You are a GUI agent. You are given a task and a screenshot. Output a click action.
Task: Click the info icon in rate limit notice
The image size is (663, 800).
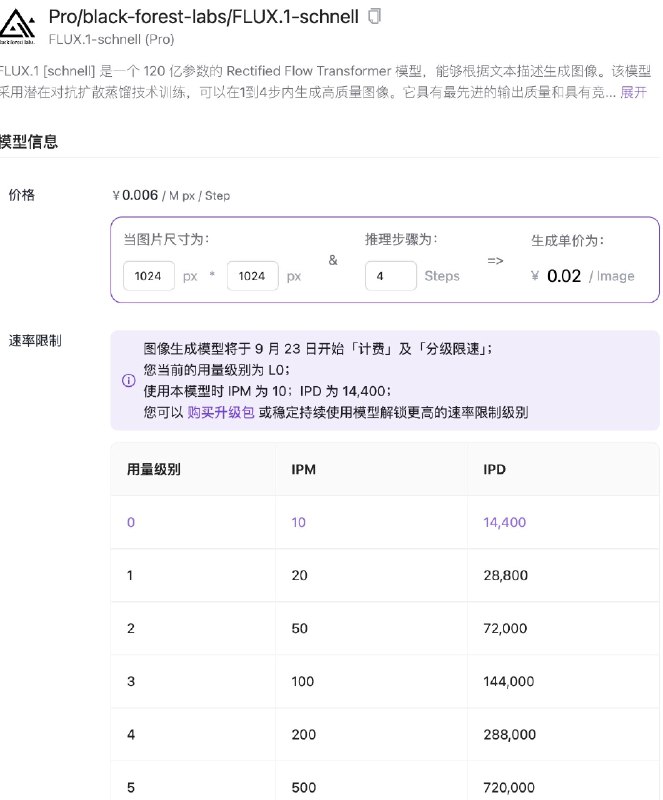(129, 380)
